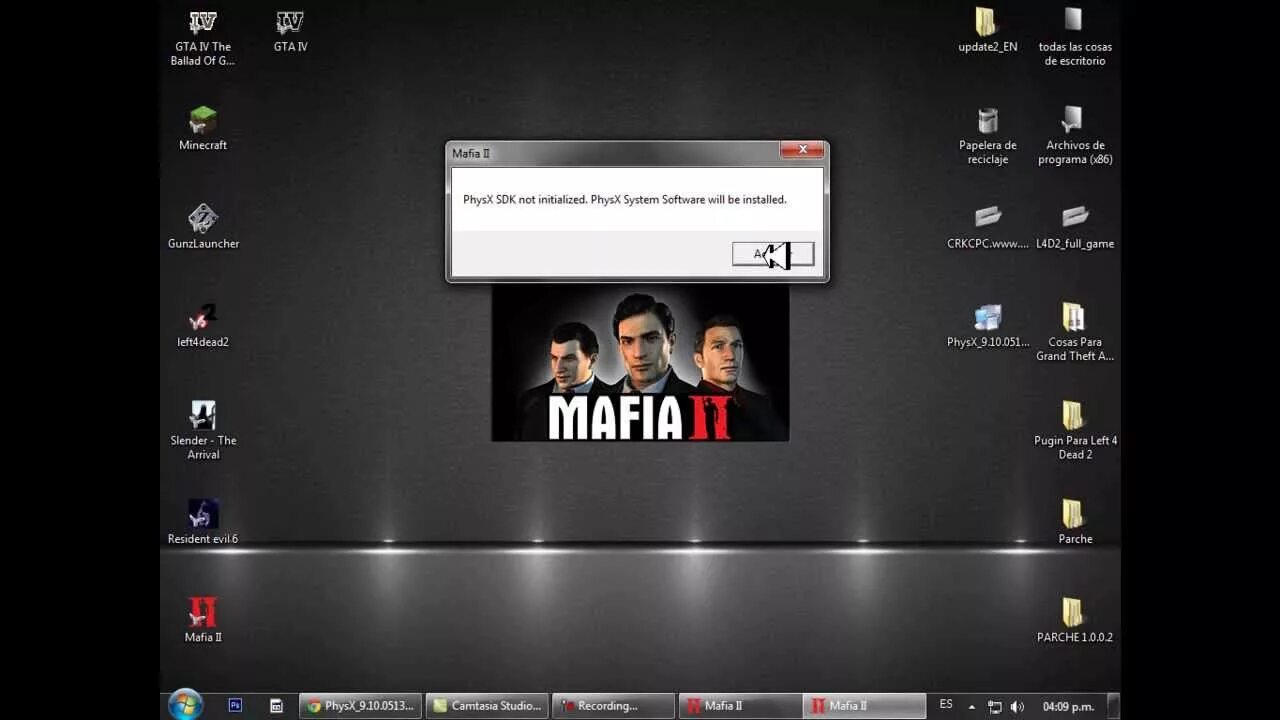Switch to Recording... taskbar button
Screen dimensions: 1280x720
613,705
